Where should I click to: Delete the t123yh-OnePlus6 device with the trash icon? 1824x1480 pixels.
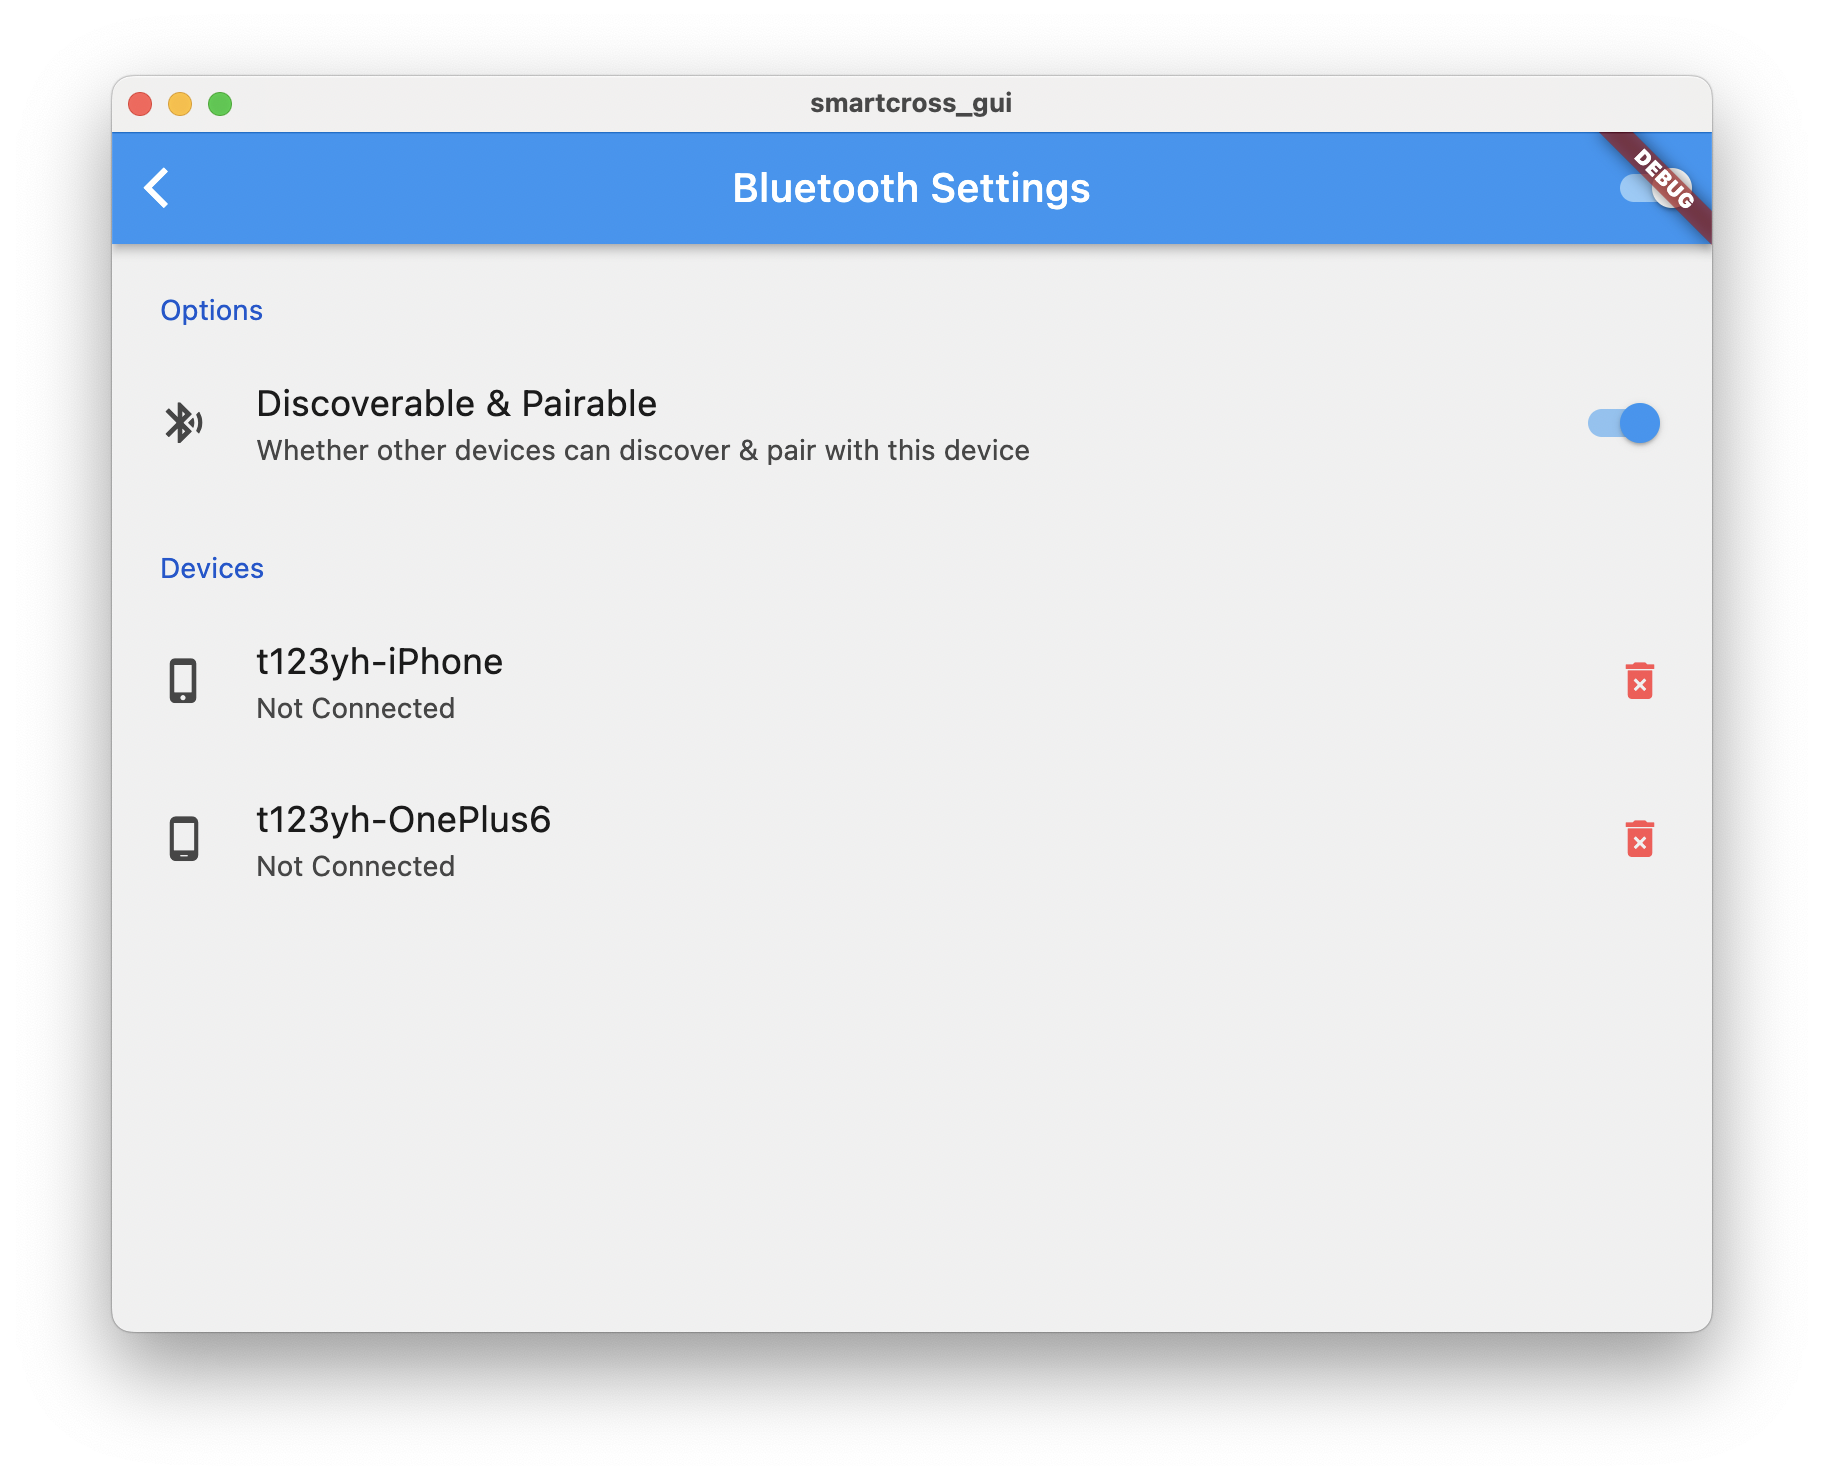(x=1639, y=839)
